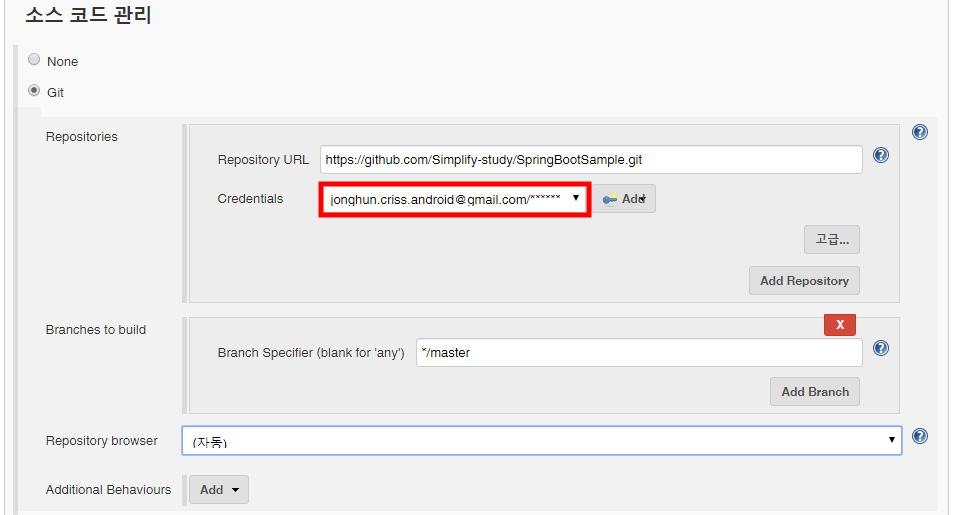Open the Repository browser dropdown
The height and width of the screenshot is (515, 954).
tap(541, 440)
